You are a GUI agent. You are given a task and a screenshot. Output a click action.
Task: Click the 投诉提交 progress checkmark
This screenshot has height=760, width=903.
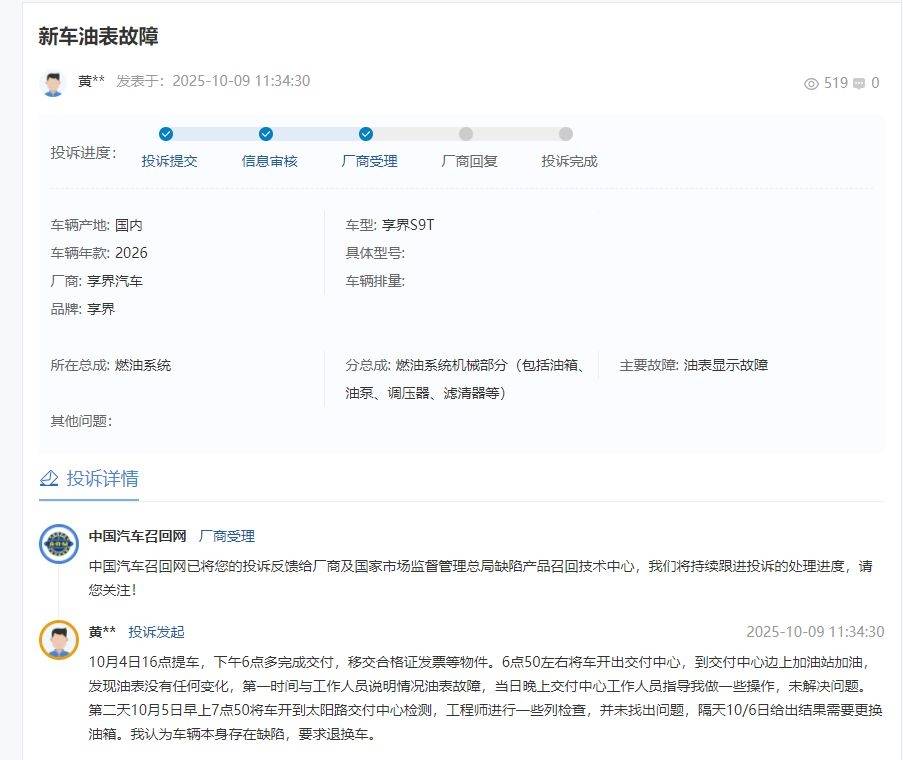[166, 134]
